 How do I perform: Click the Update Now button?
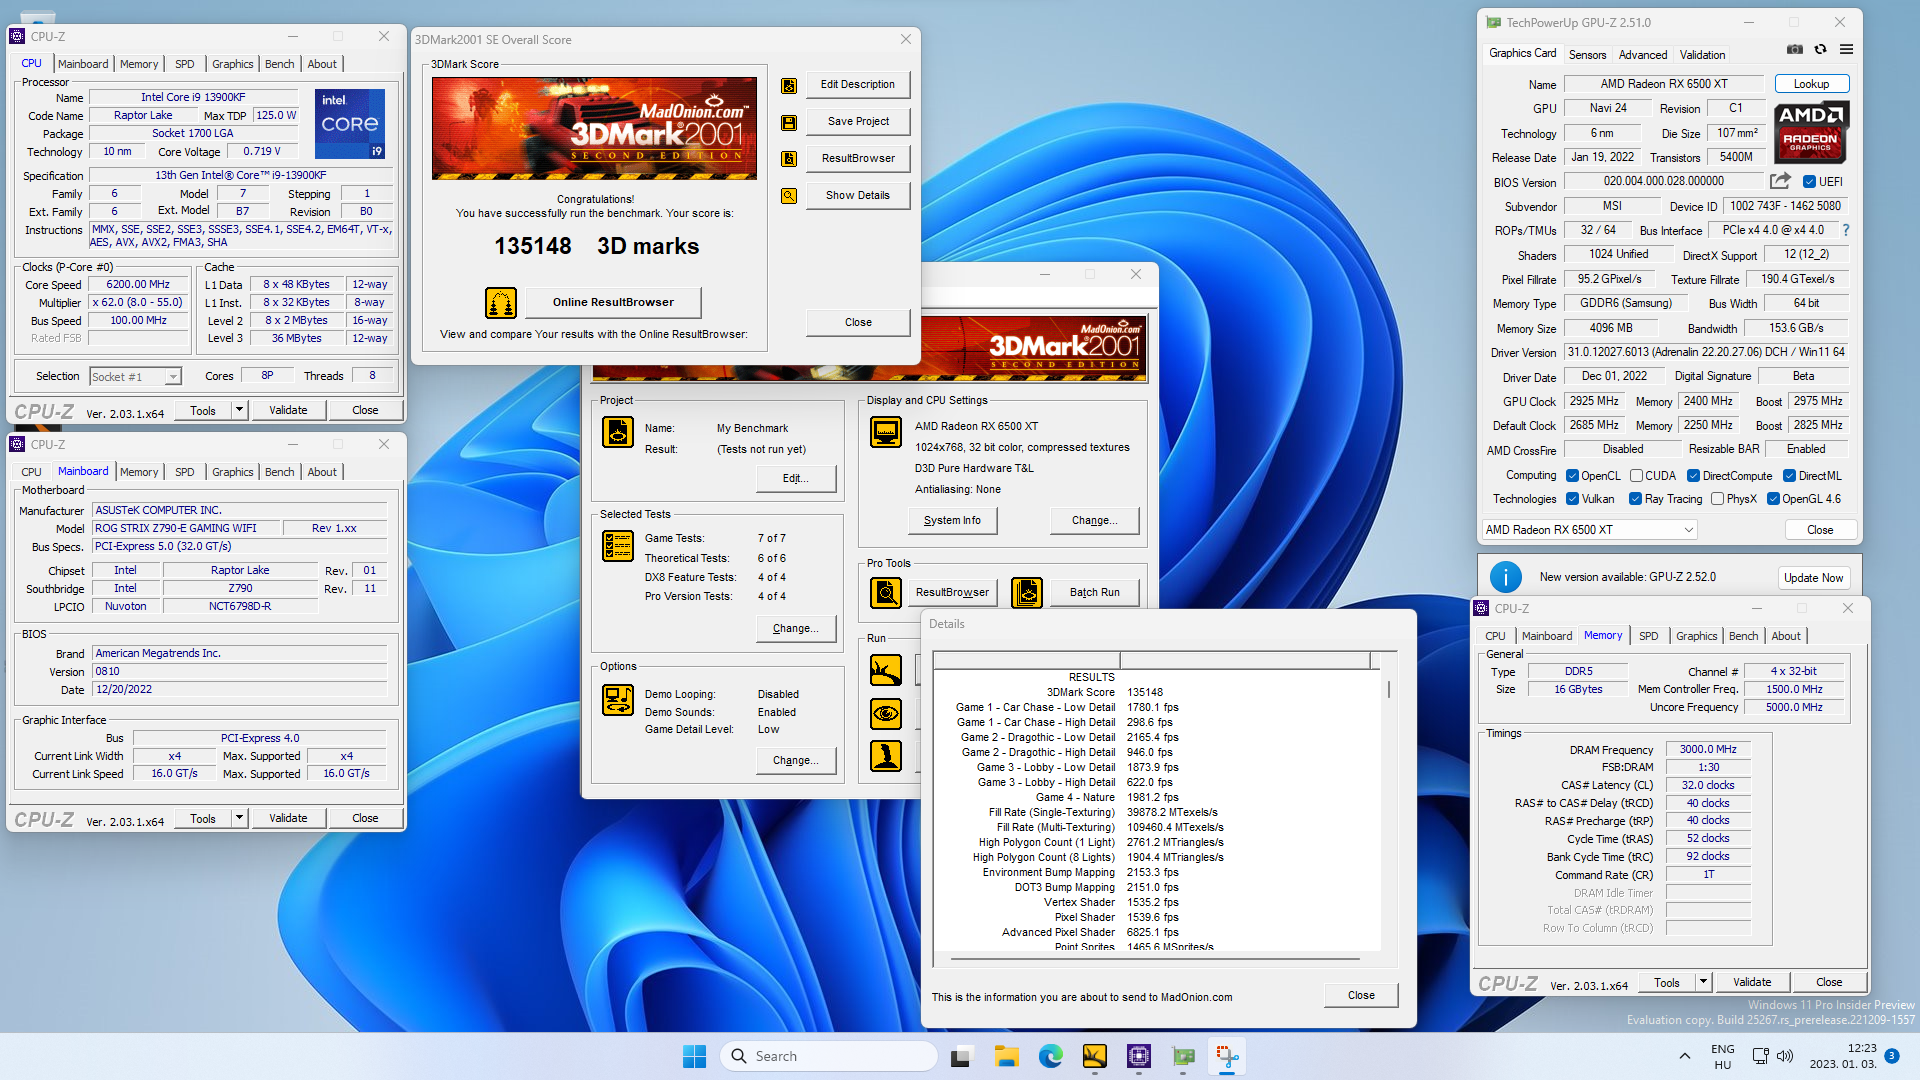1813,578
